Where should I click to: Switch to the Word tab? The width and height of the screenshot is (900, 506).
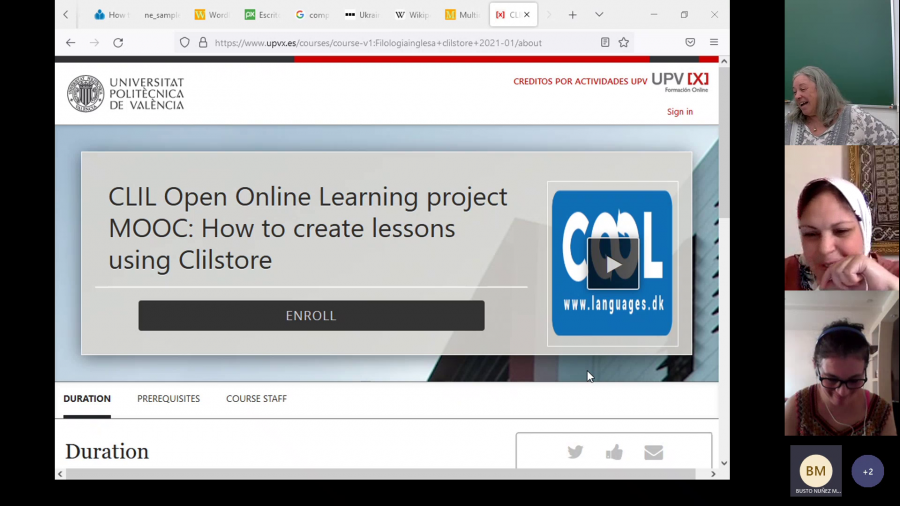pos(212,15)
